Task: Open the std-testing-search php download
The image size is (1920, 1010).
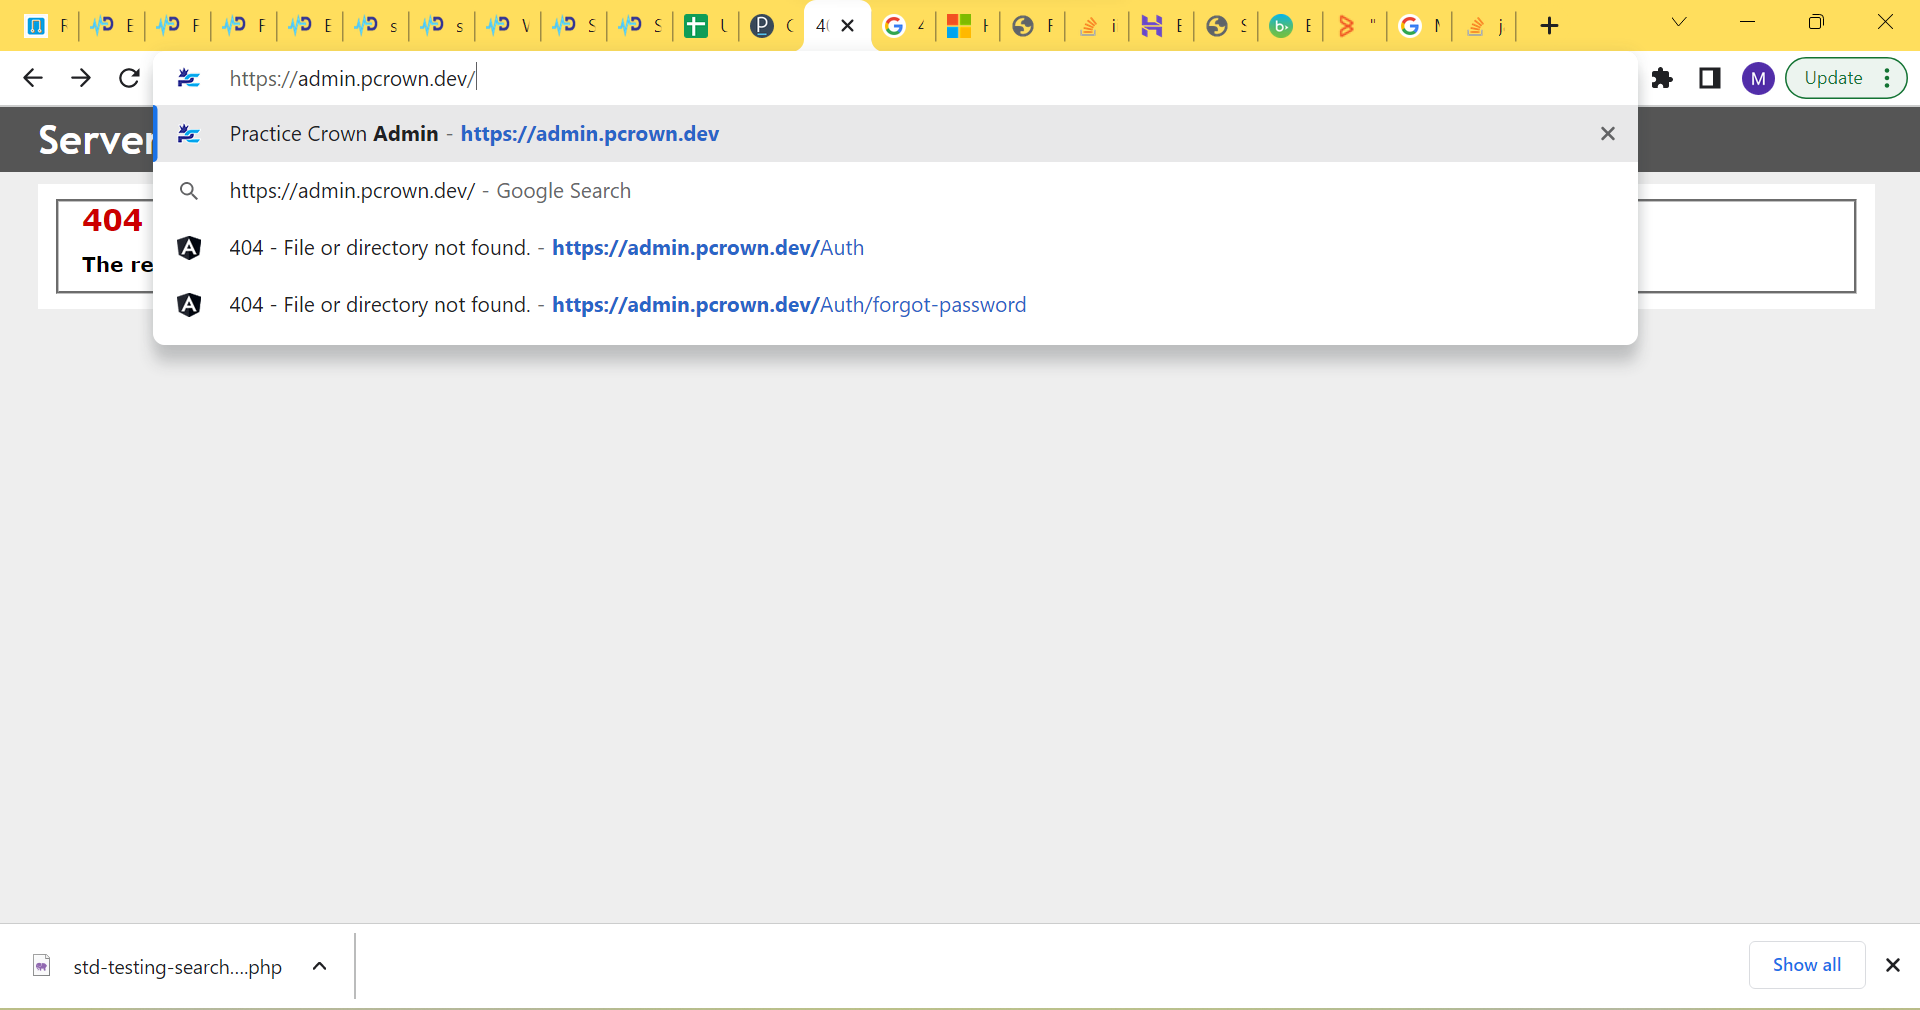Action: [177, 967]
